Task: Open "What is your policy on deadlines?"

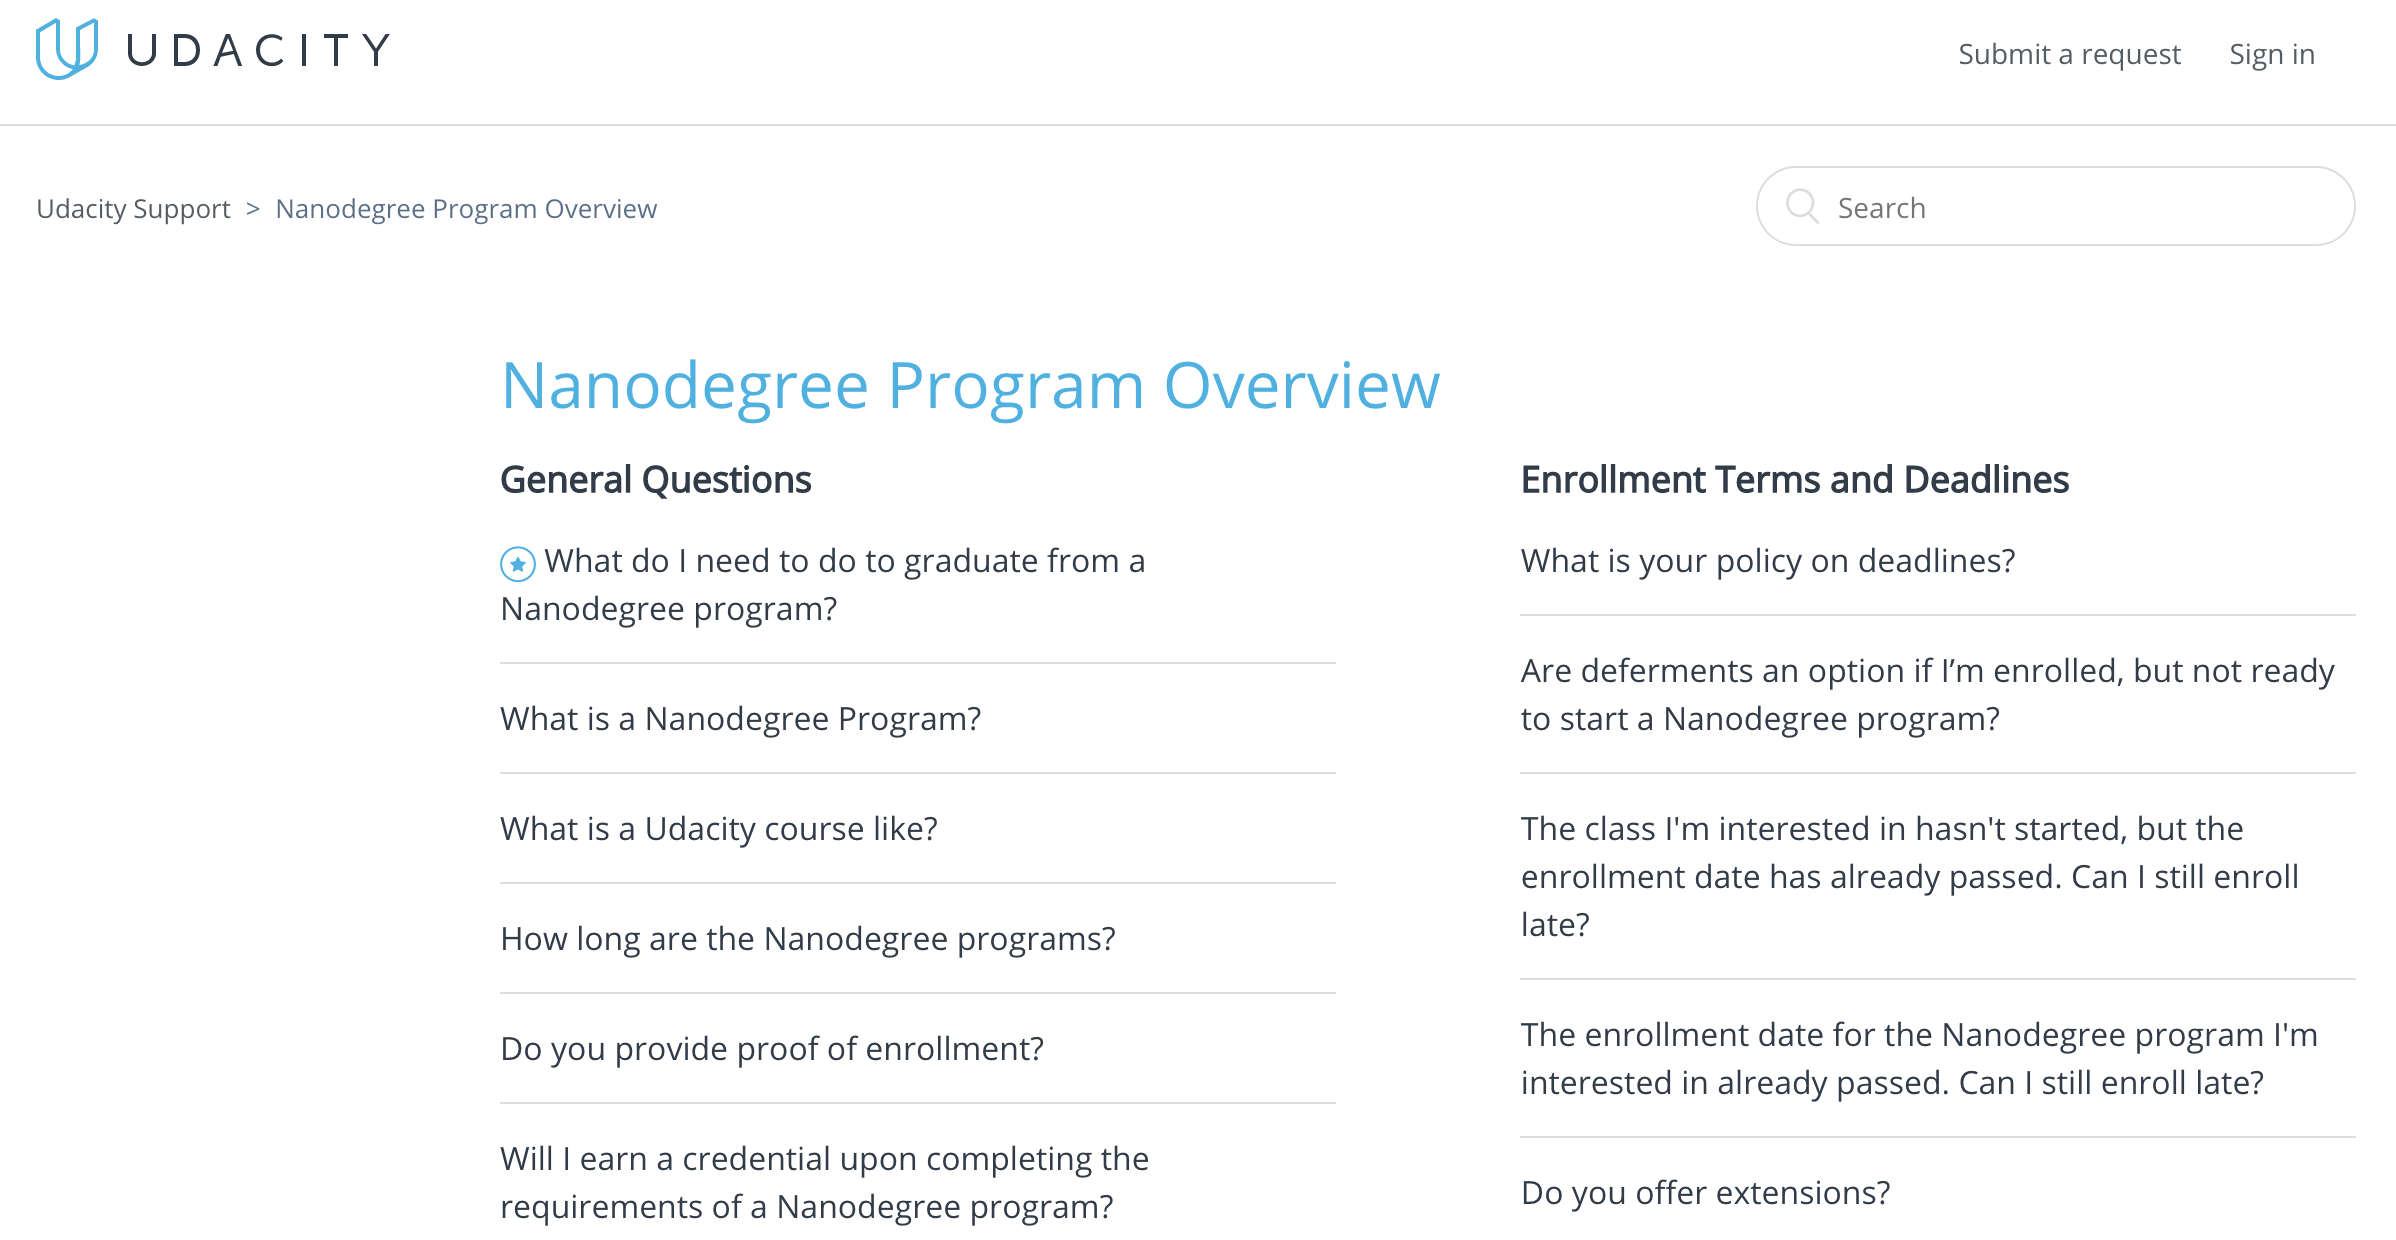Action: tap(1767, 561)
